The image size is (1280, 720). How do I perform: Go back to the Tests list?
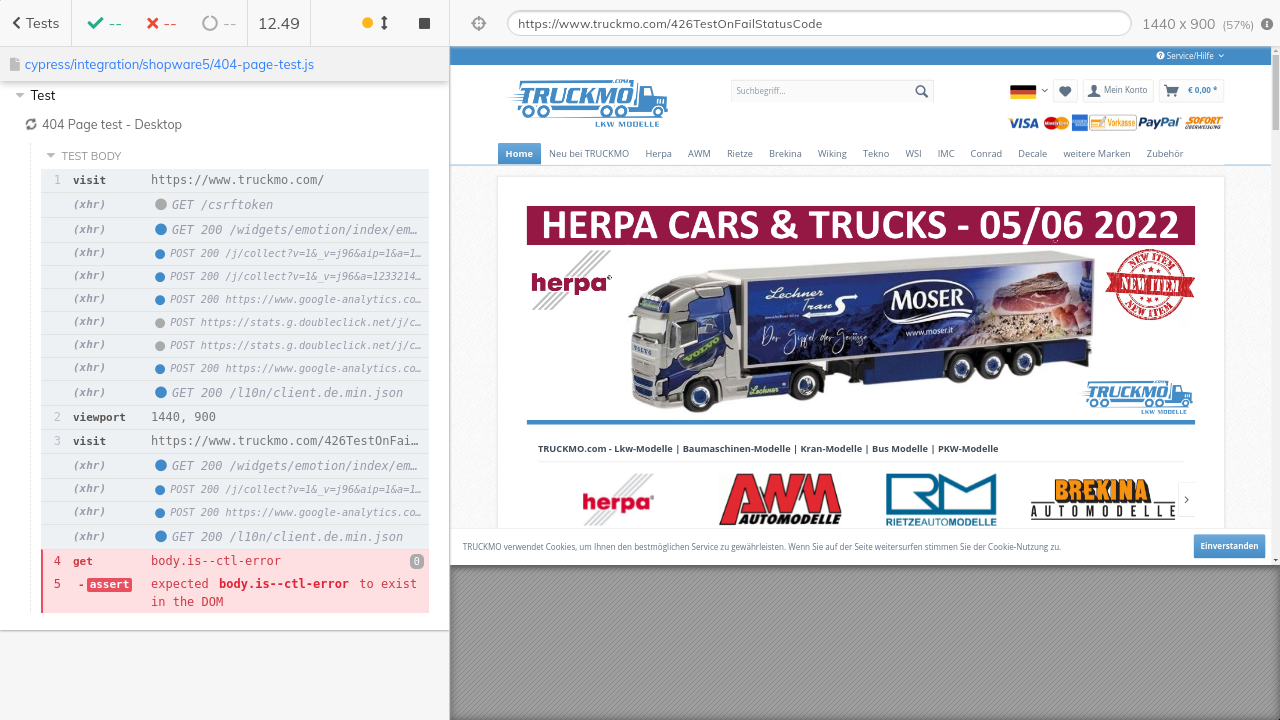35,23
